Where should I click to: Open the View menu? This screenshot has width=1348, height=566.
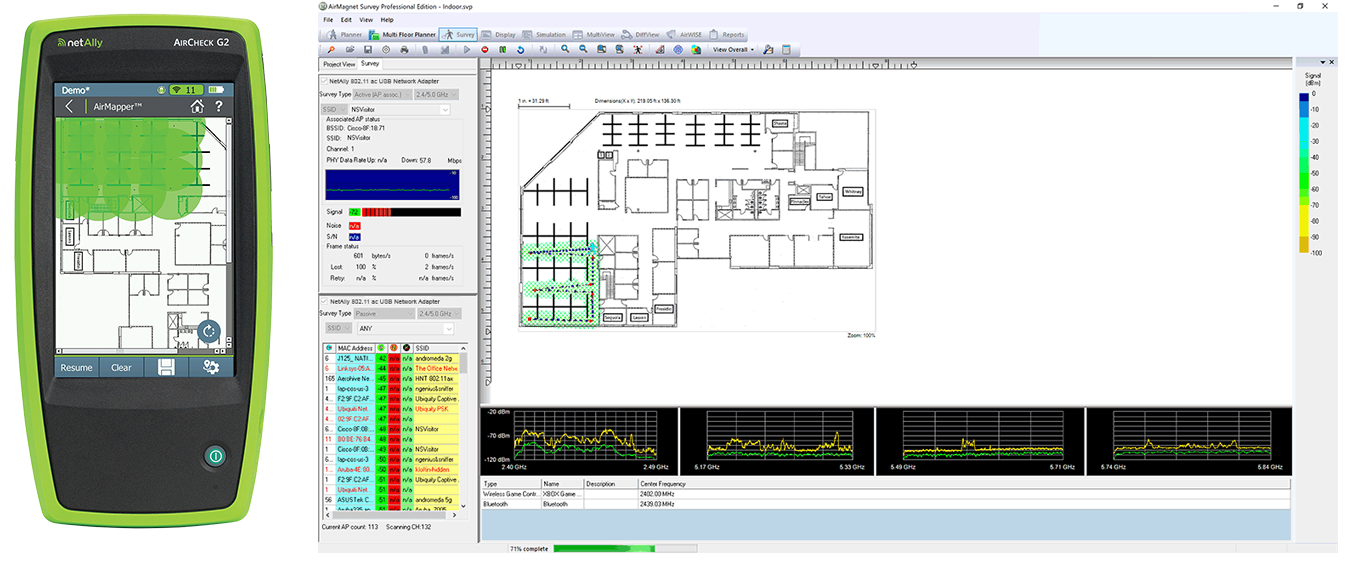point(366,19)
